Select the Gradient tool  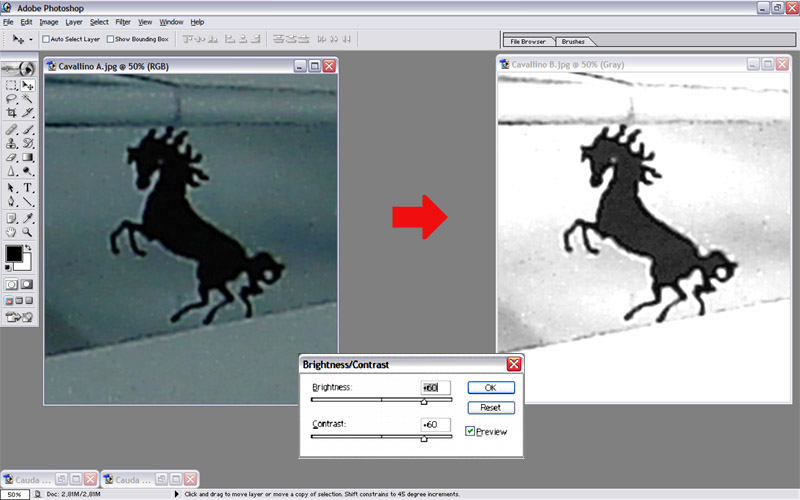[x=28, y=157]
